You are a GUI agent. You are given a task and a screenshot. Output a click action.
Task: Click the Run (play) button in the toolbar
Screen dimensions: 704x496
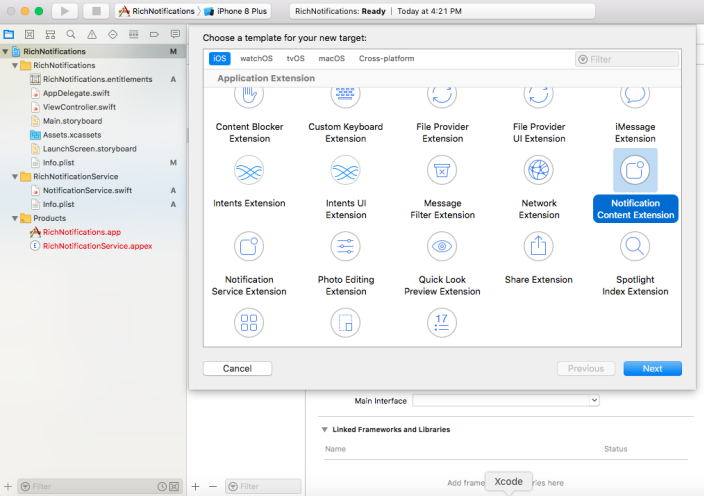[x=65, y=11]
